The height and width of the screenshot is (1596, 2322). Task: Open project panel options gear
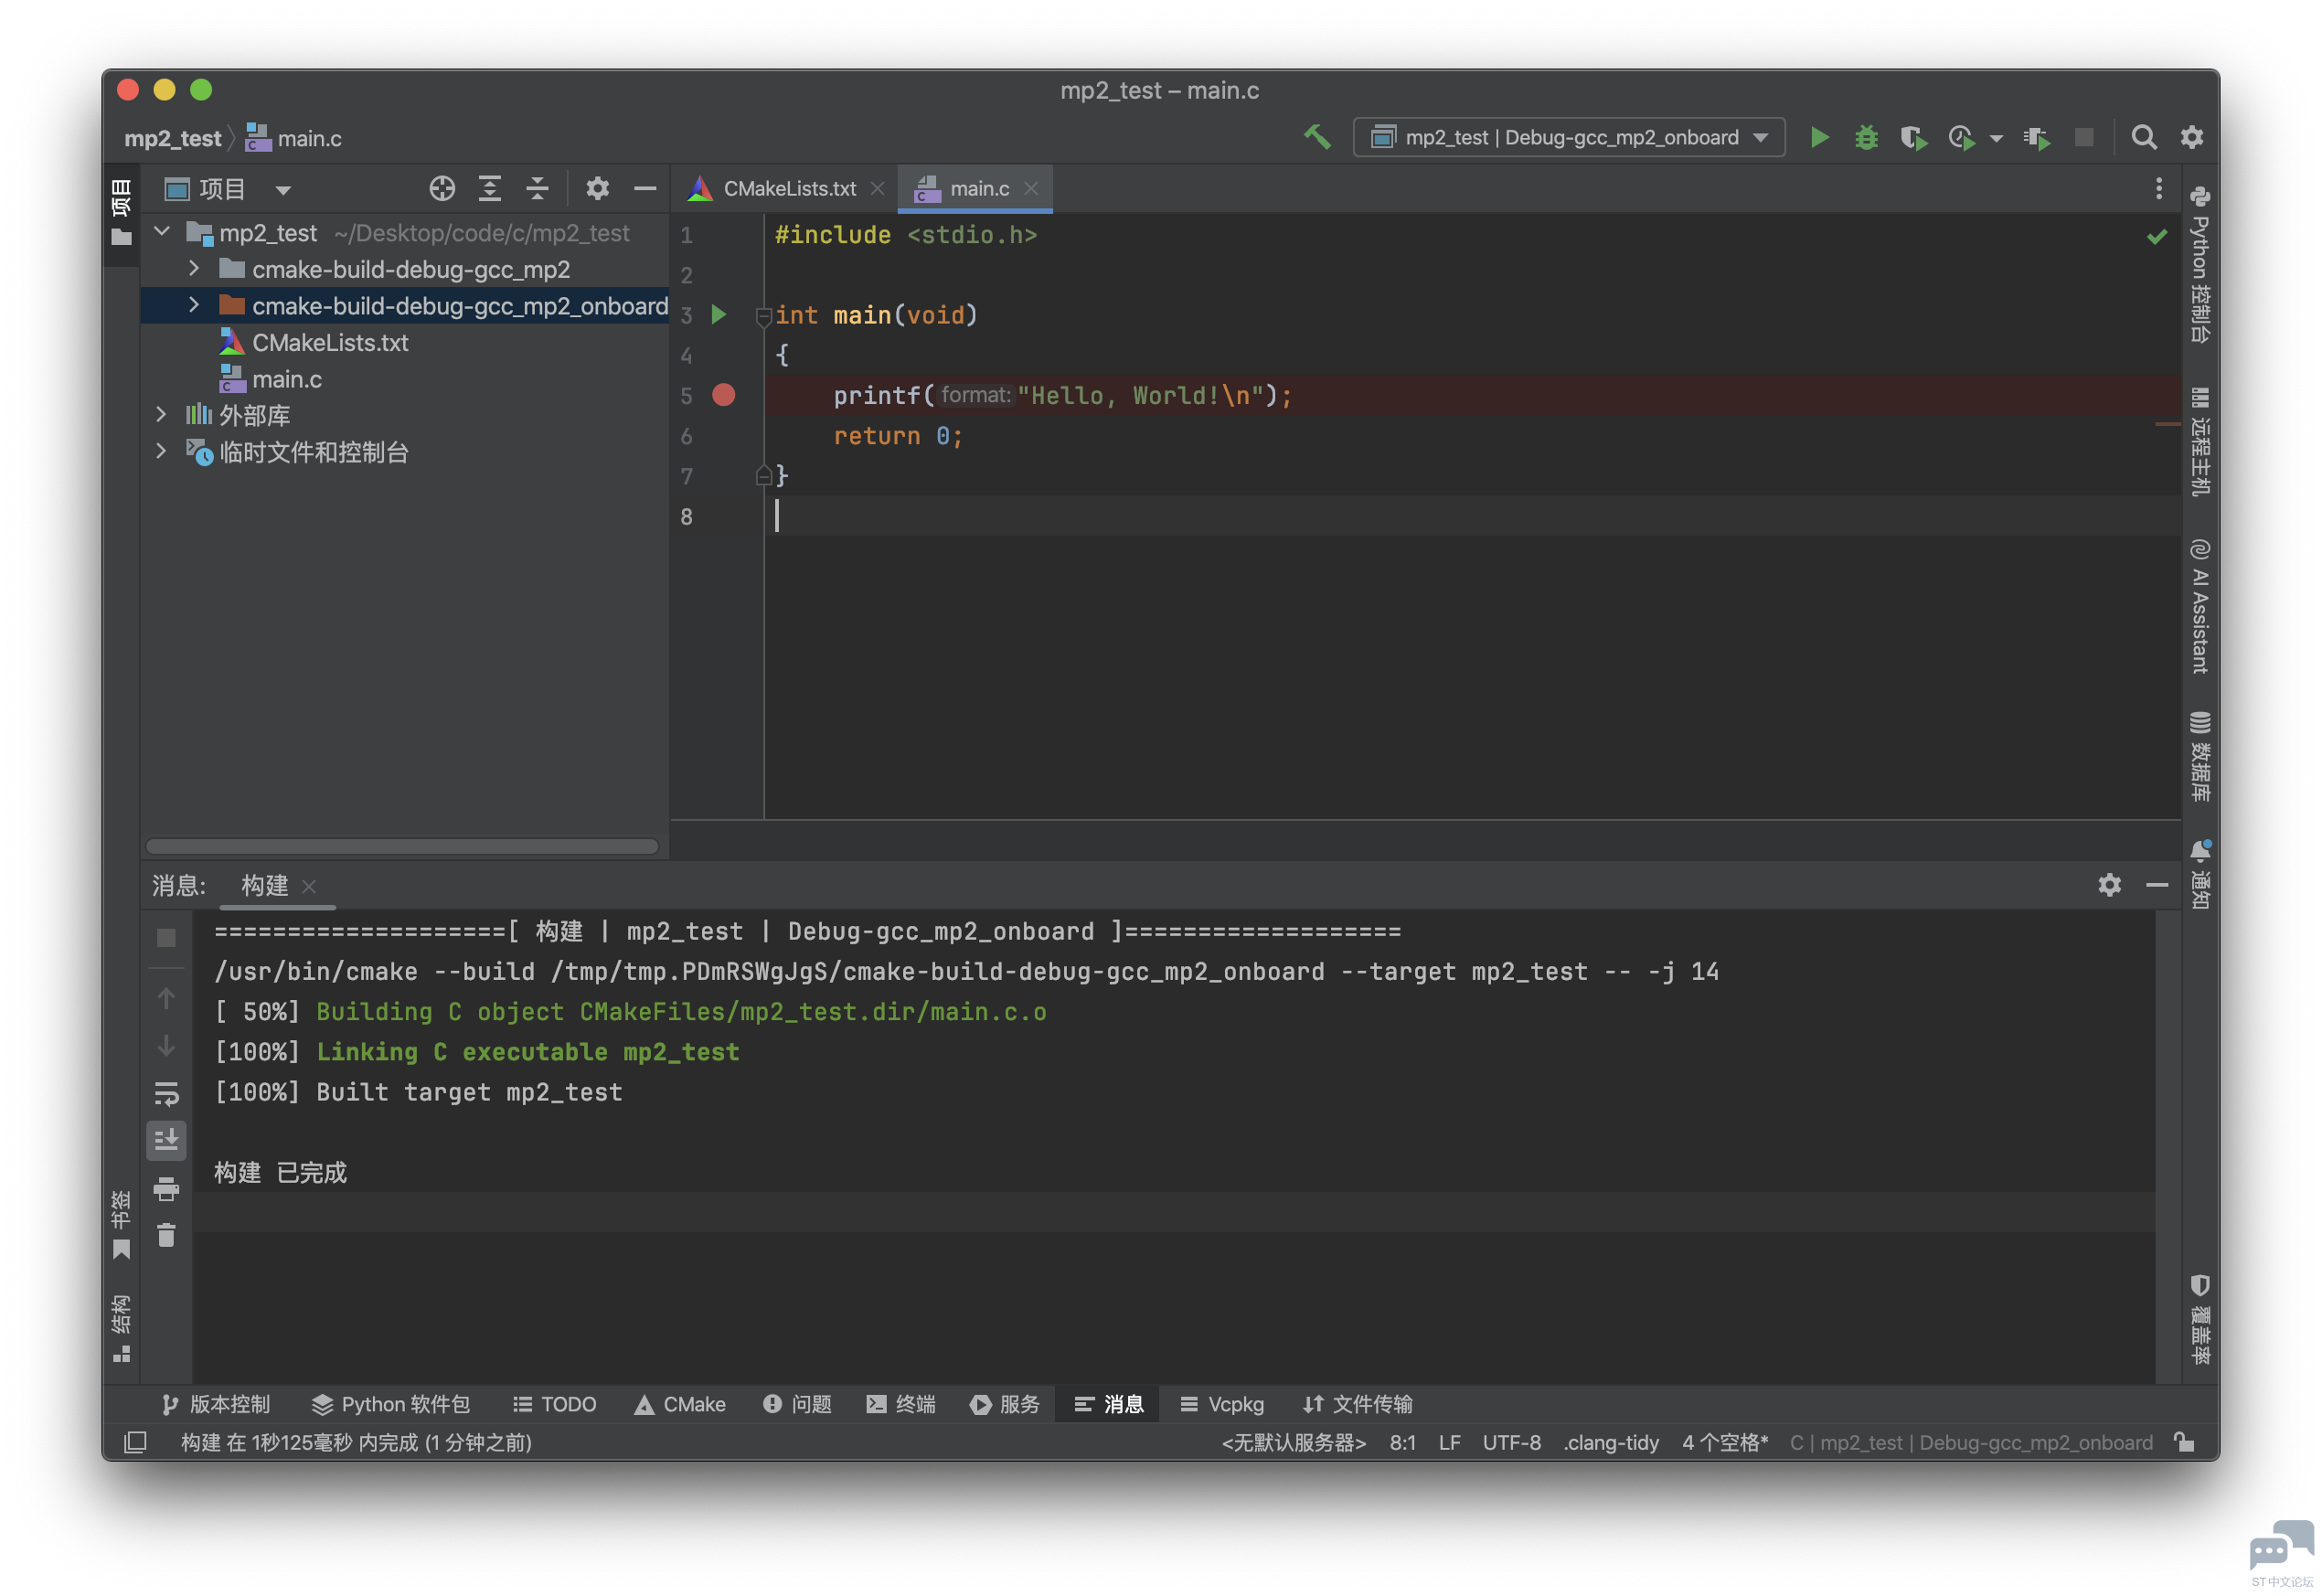(x=597, y=188)
